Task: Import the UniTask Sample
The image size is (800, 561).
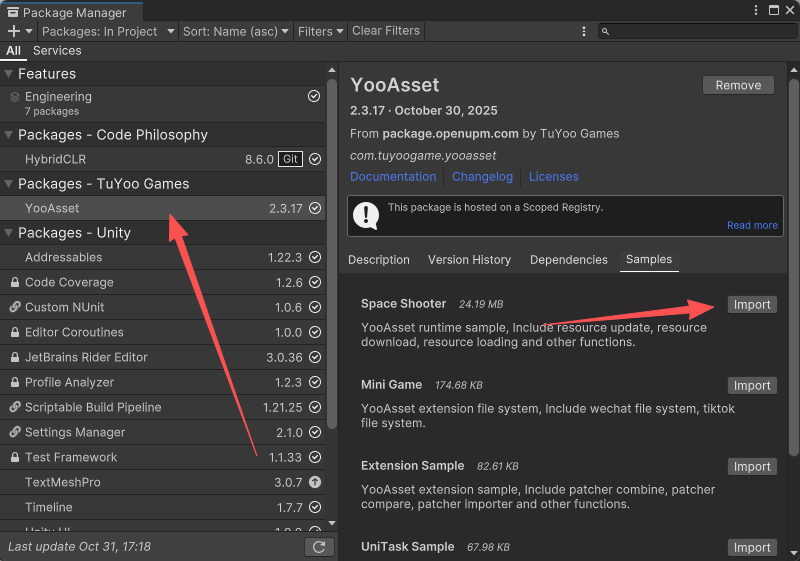Action: pos(752,548)
